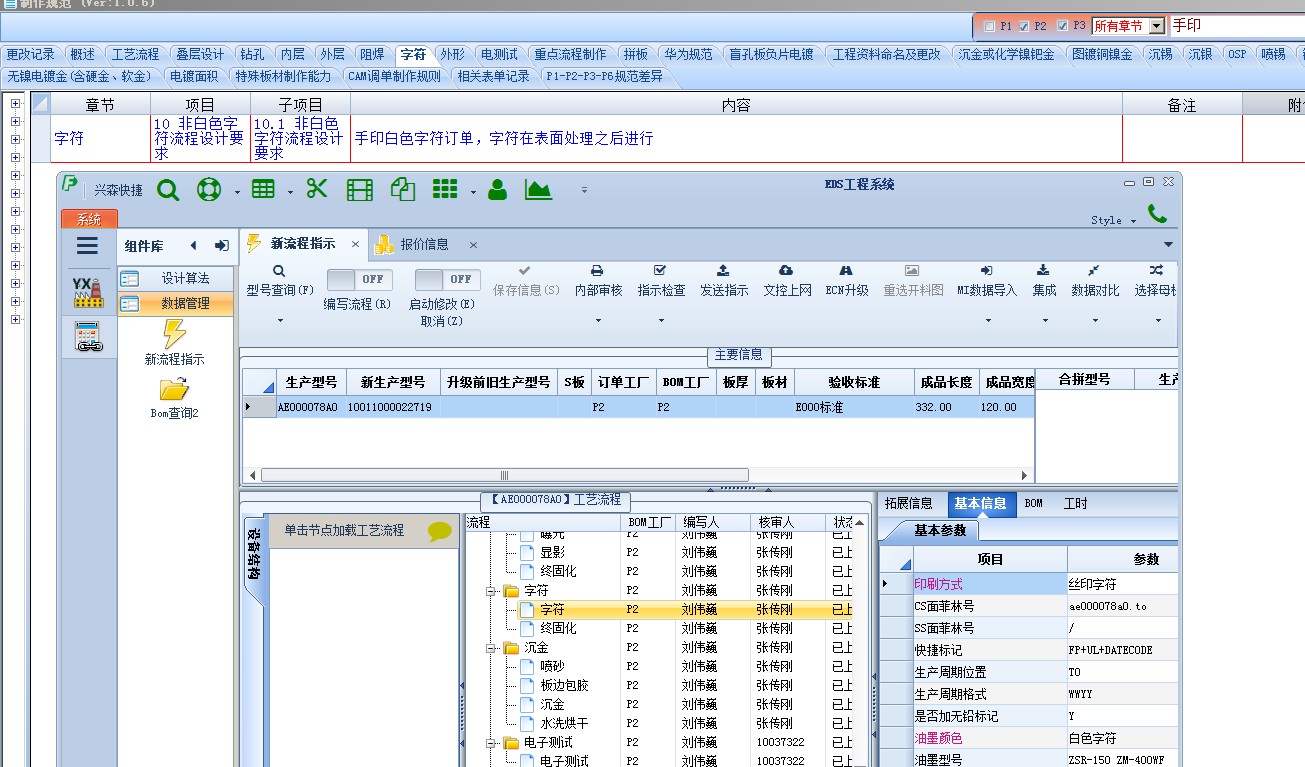Switch to the BOM tab
Image resolution: width=1305 pixels, height=767 pixels.
(1034, 504)
